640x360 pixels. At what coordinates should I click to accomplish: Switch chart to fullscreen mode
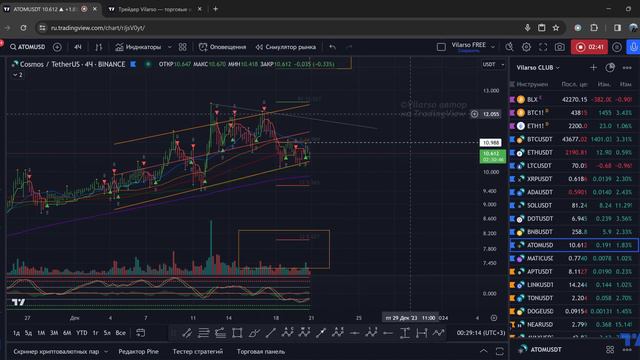543,47
